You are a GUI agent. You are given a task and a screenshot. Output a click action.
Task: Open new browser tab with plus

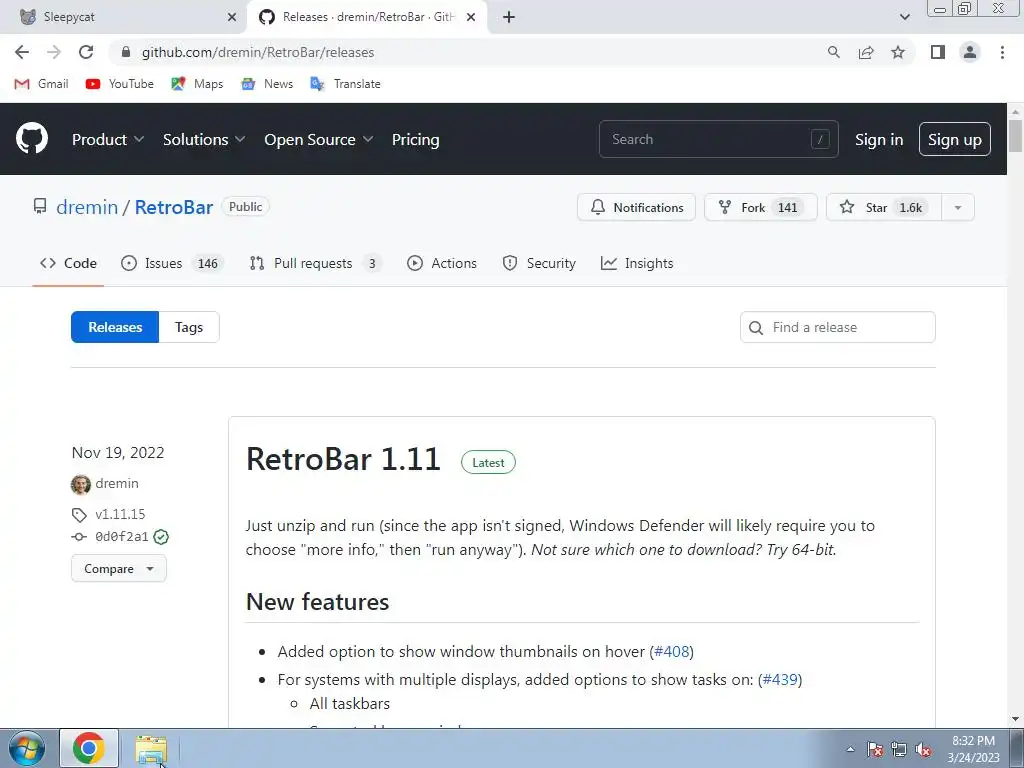tap(509, 17)
